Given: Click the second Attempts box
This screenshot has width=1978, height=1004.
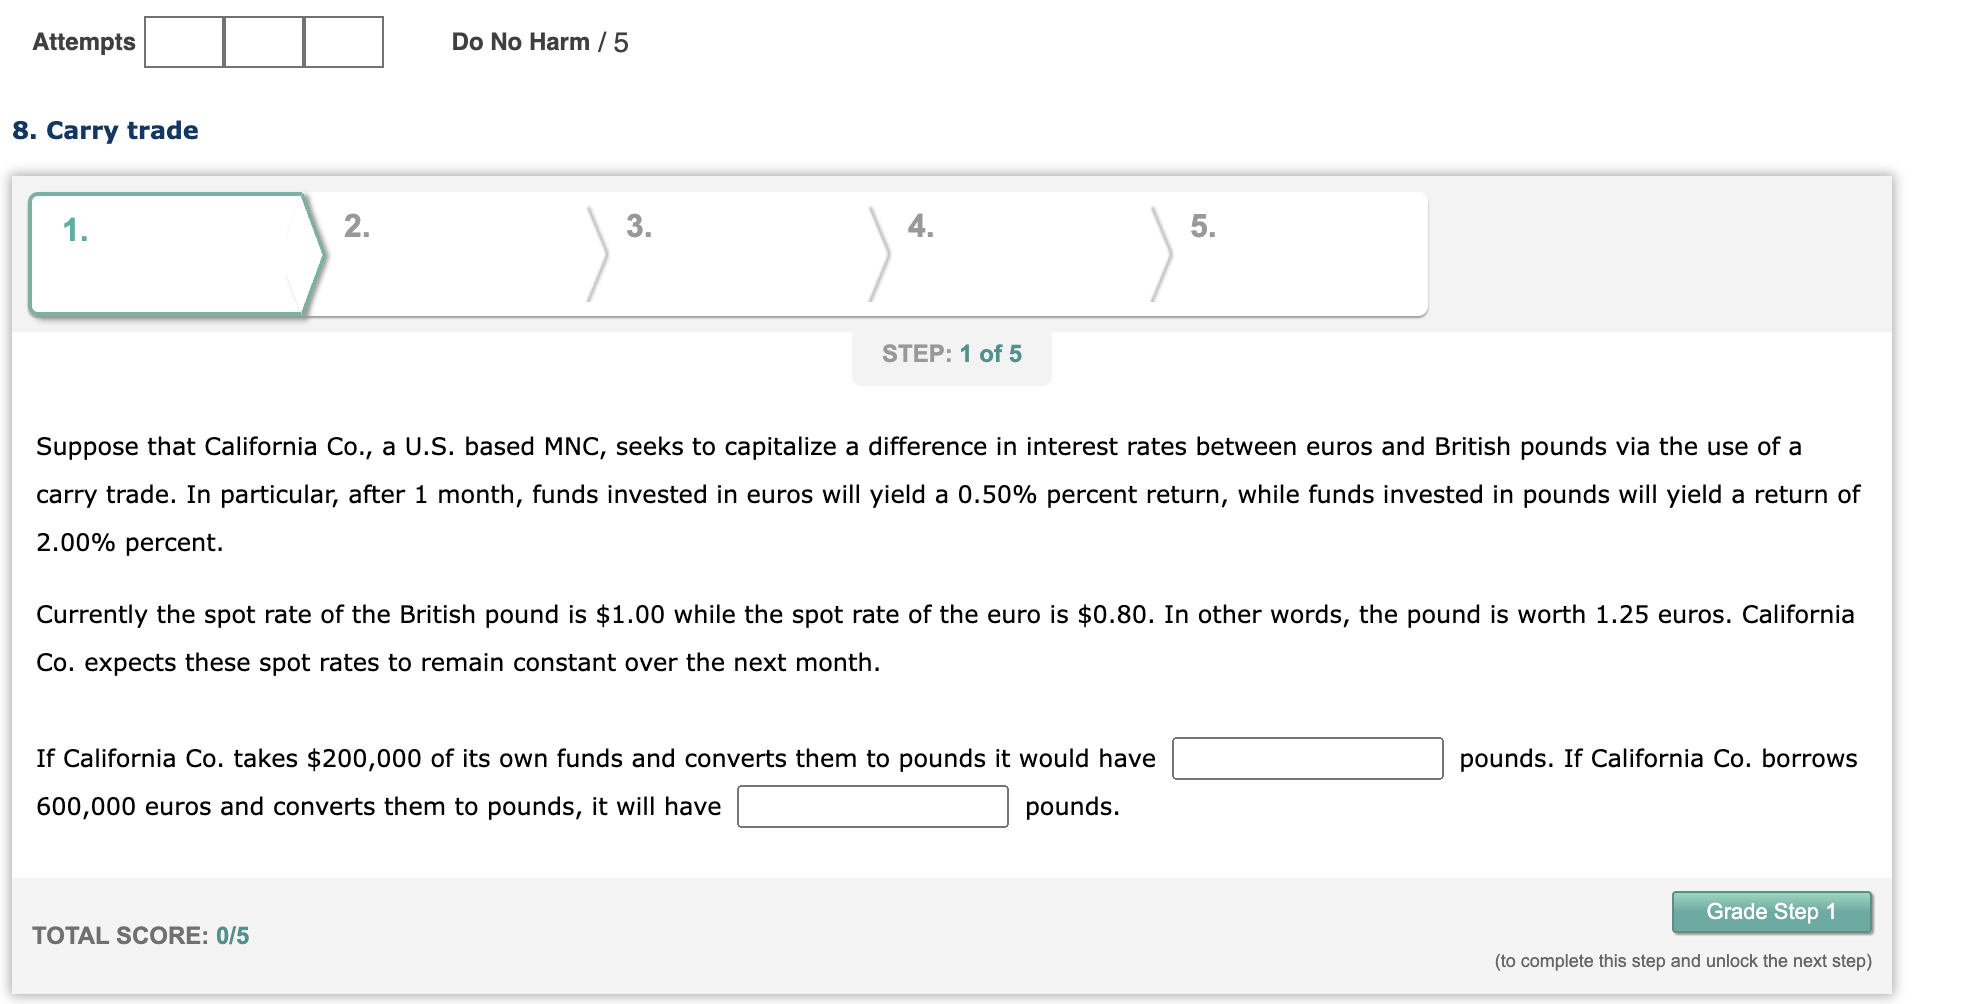Looking at the screenshot, I should (x=264, y=42).
